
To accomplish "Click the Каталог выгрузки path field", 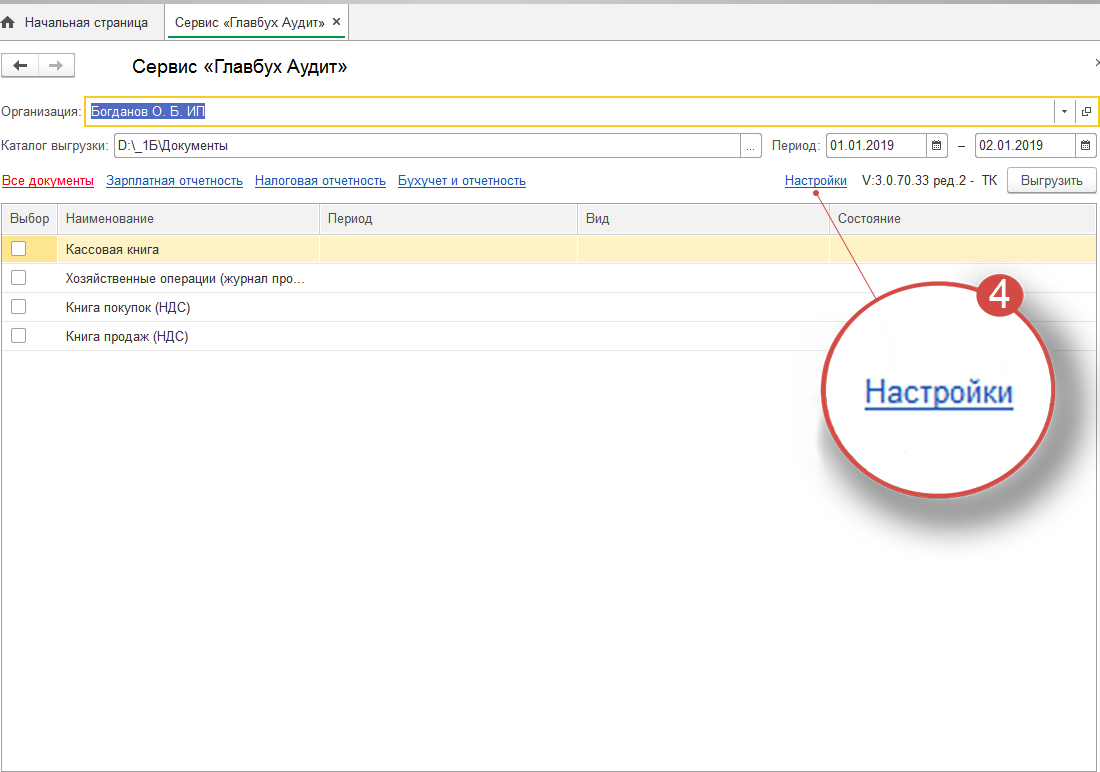I will coord(425,146).
